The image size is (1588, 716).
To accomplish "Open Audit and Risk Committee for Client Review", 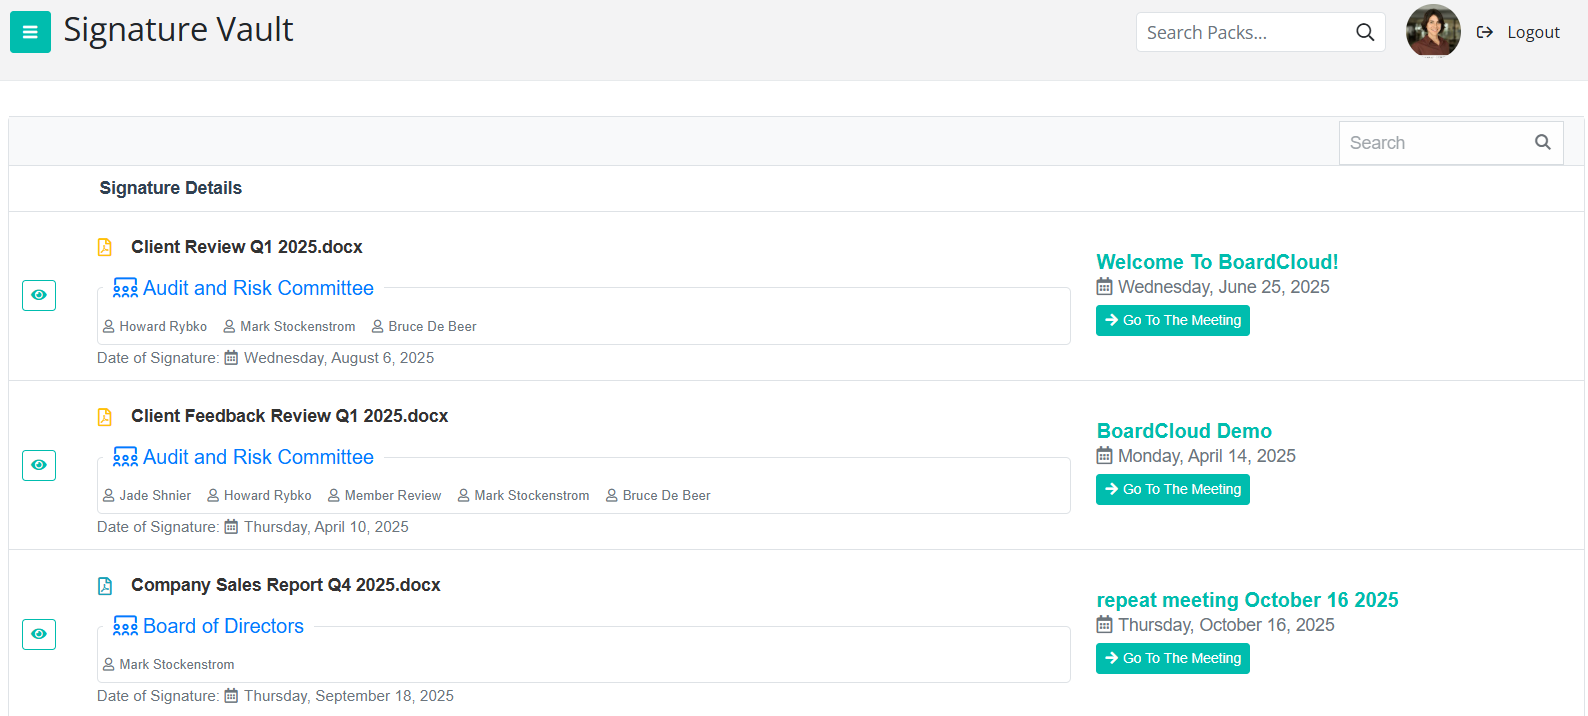I will (258, 288).
